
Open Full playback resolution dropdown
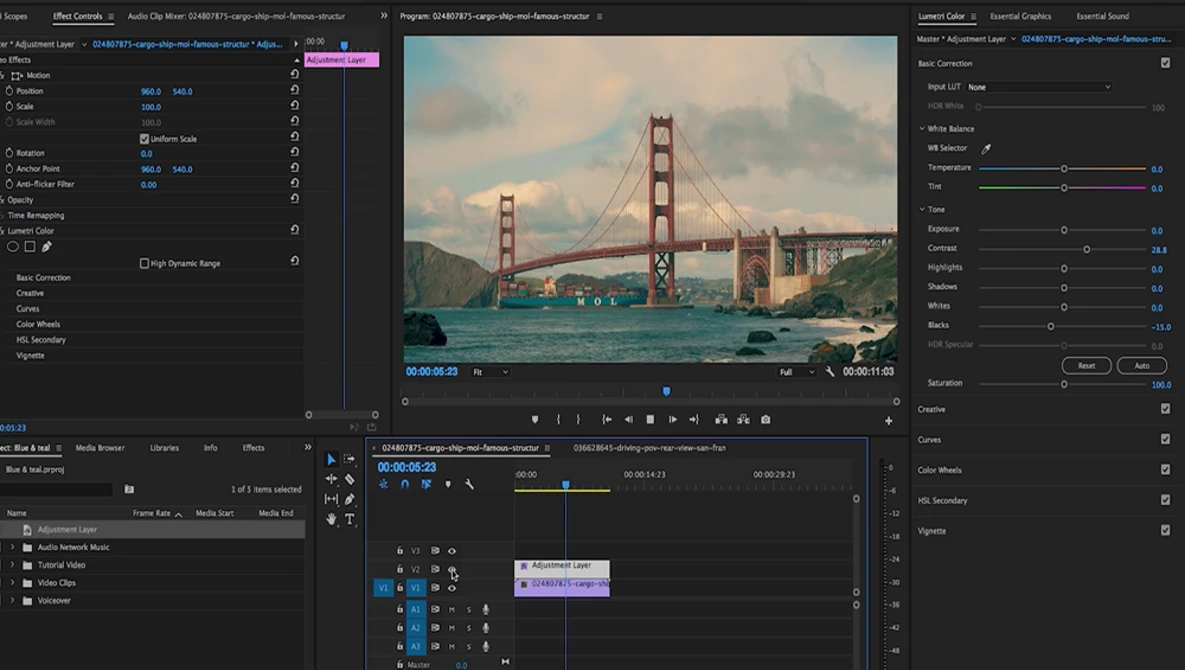click(x=797, y=372)
